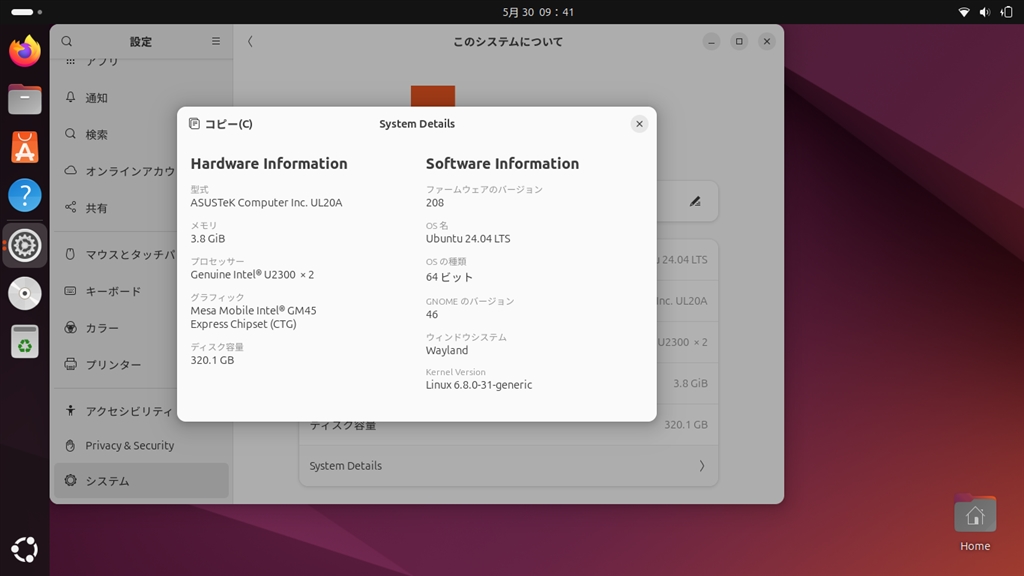
Task: Click the copy button in System Details
Action: click(x=221, y=124)
